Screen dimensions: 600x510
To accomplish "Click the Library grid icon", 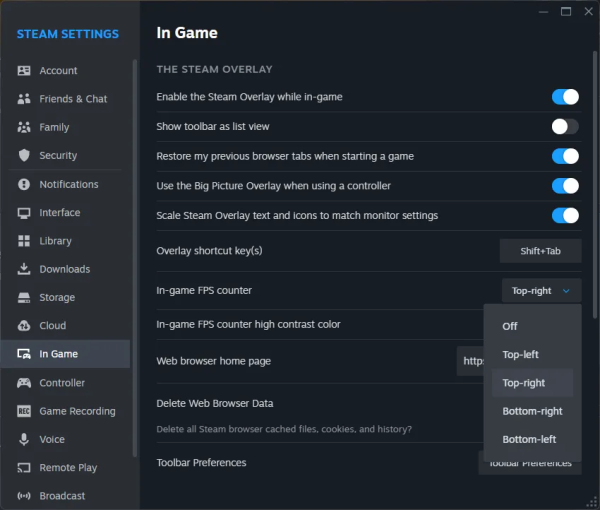I will point(24,241).
